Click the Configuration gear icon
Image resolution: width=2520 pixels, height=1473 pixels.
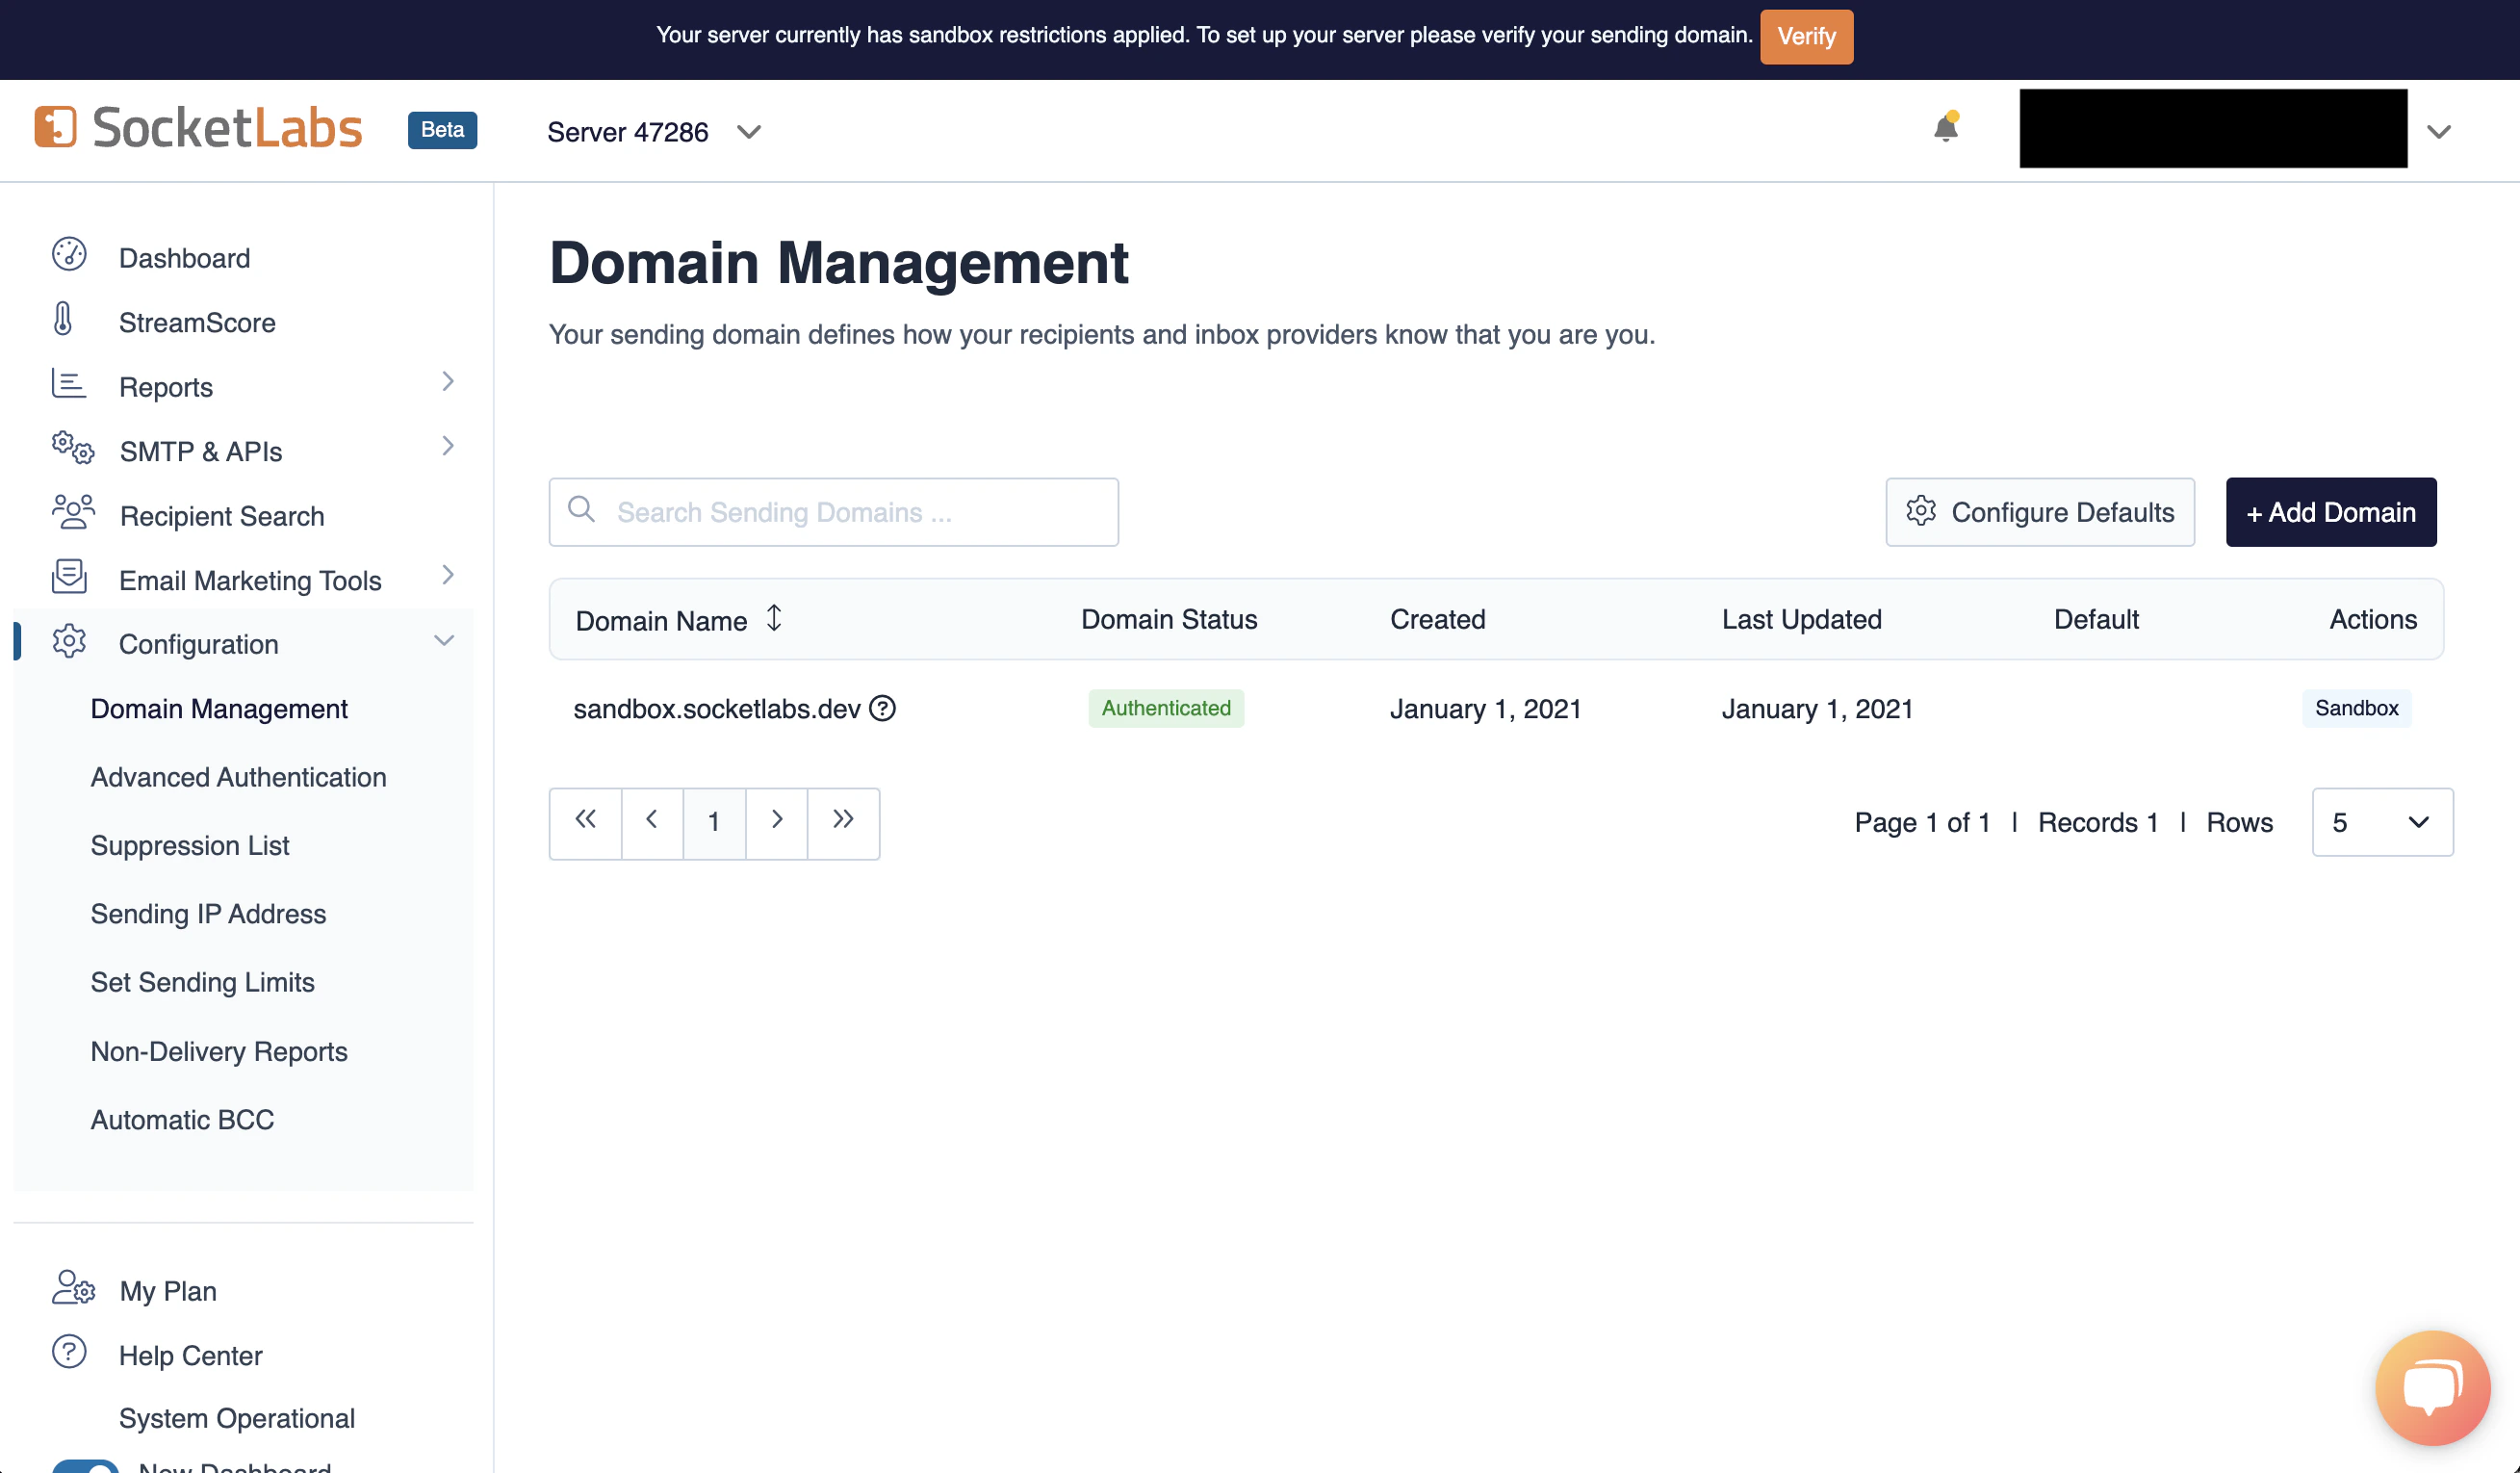[69, 643]
